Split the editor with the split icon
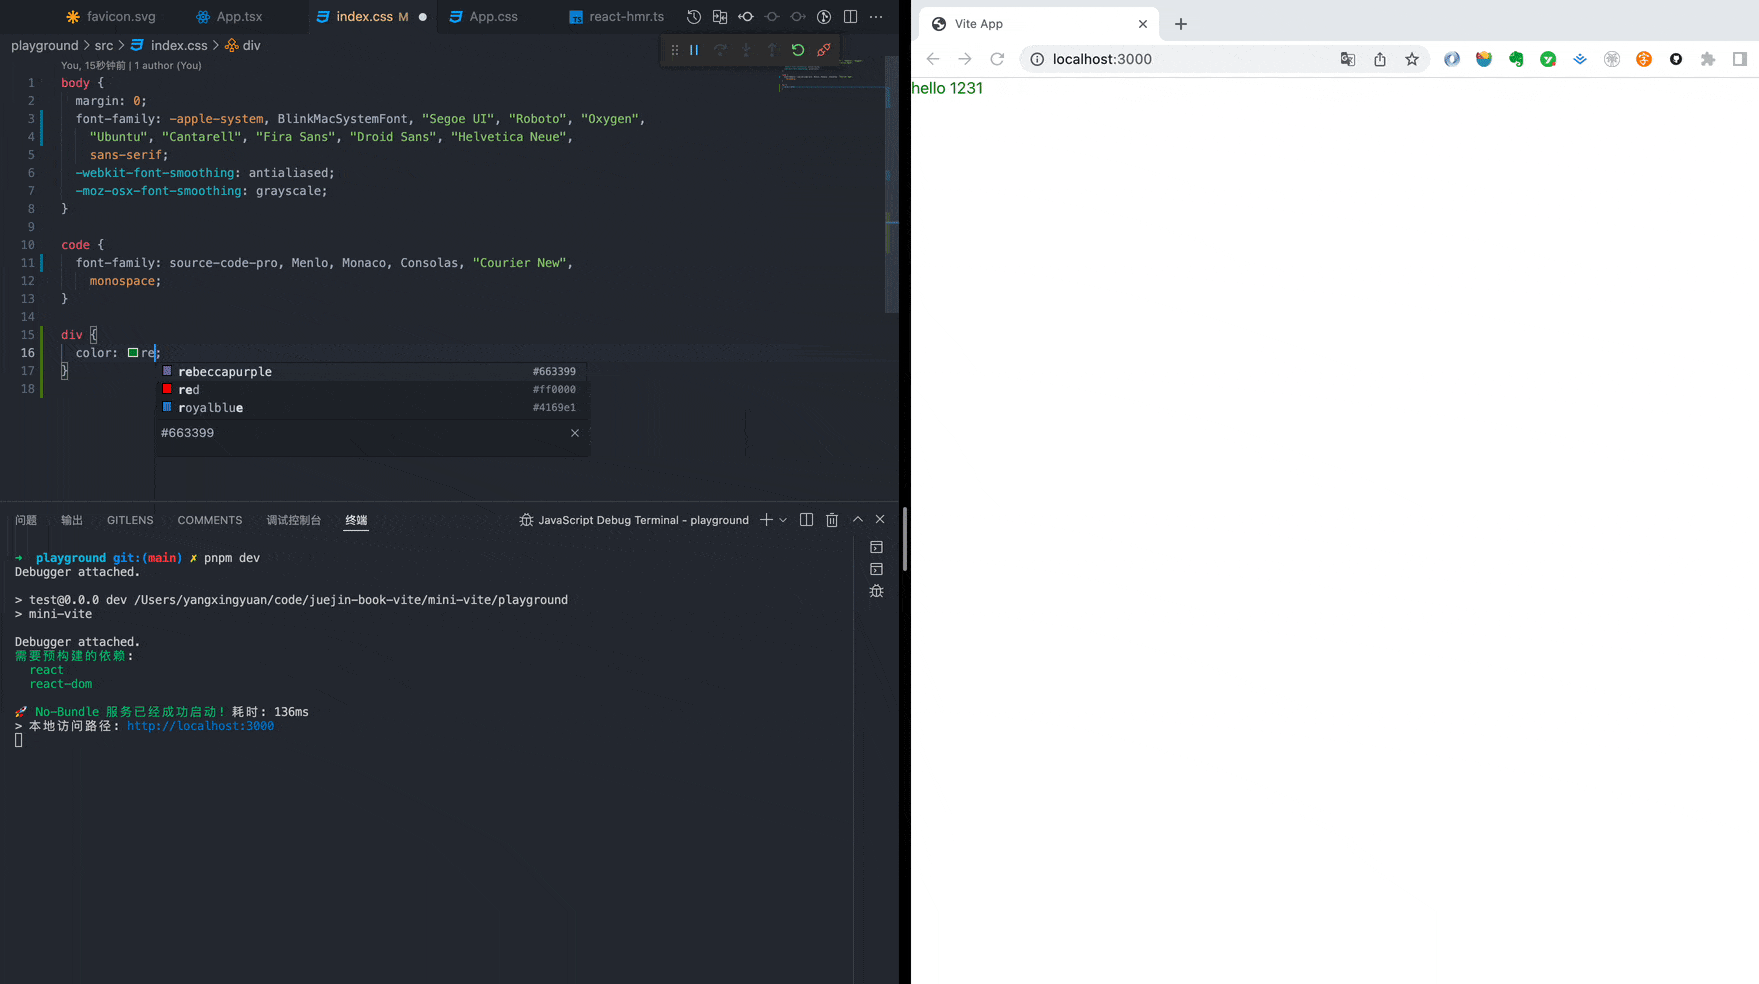 pos(851,17)
